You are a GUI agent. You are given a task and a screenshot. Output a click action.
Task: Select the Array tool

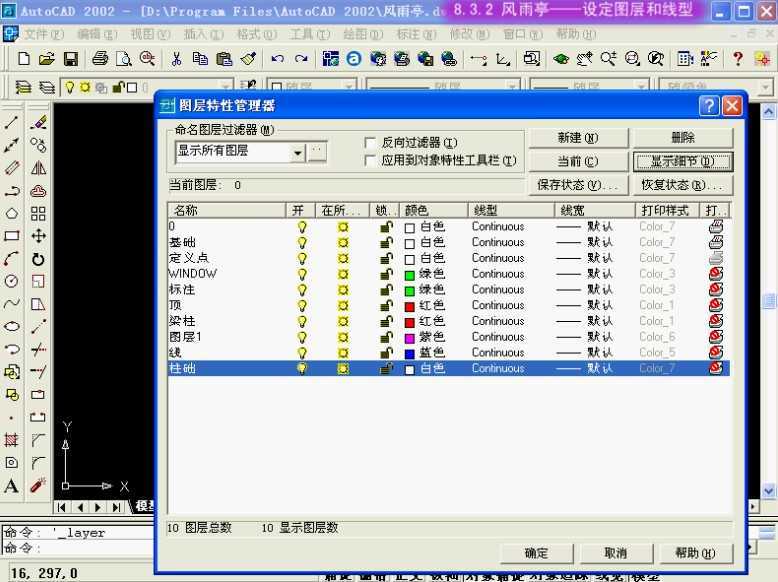pos(38,214)
